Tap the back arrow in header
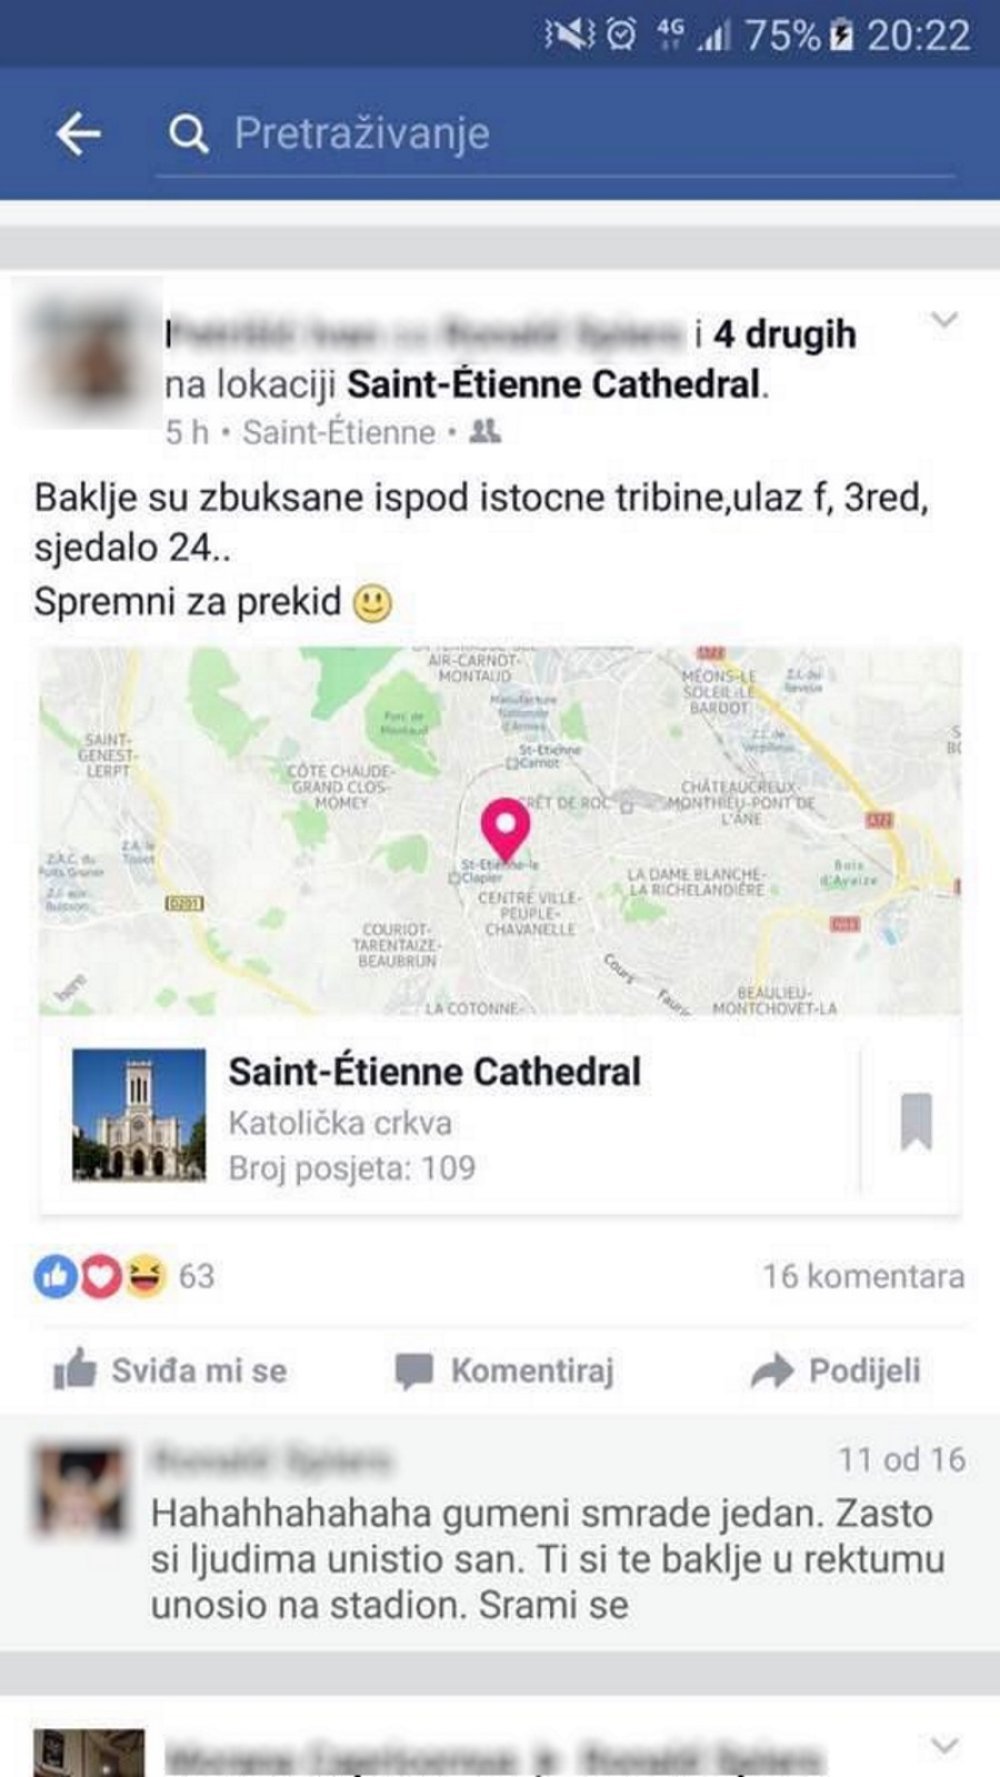Image resolution: width=1000 pixels, height=1777 pixels. pos(78,133)
